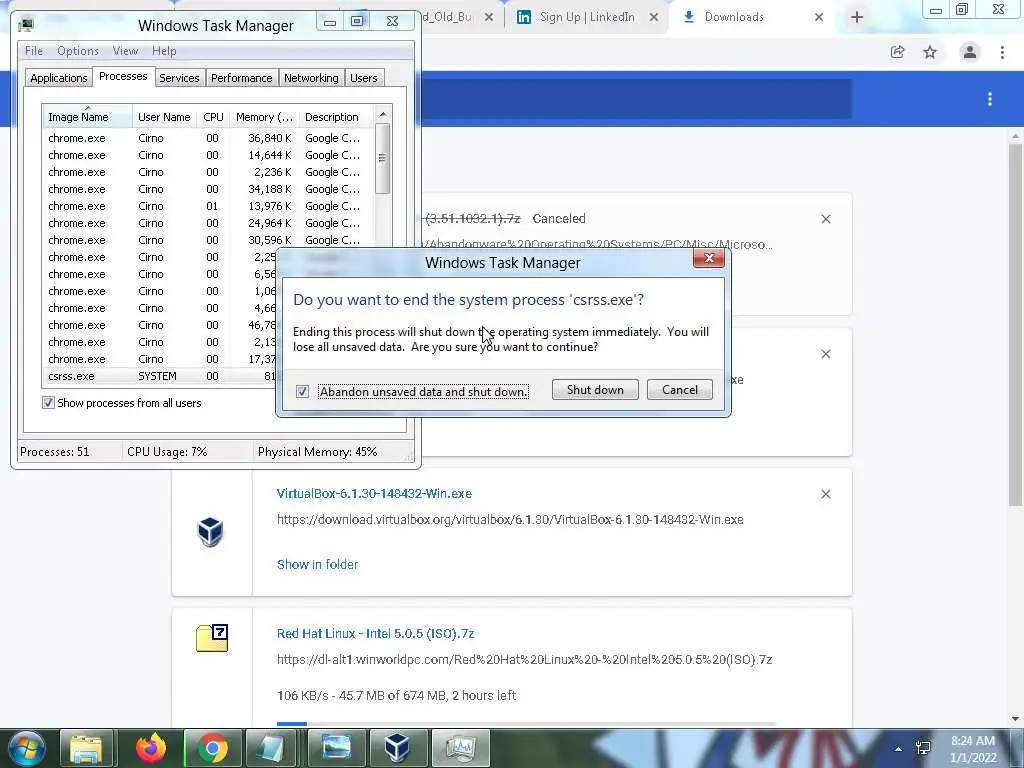This screenshot has width=1024, height=768.
Task: Open the picture viewer taskbar icon
Action: [x=336, y=748]
